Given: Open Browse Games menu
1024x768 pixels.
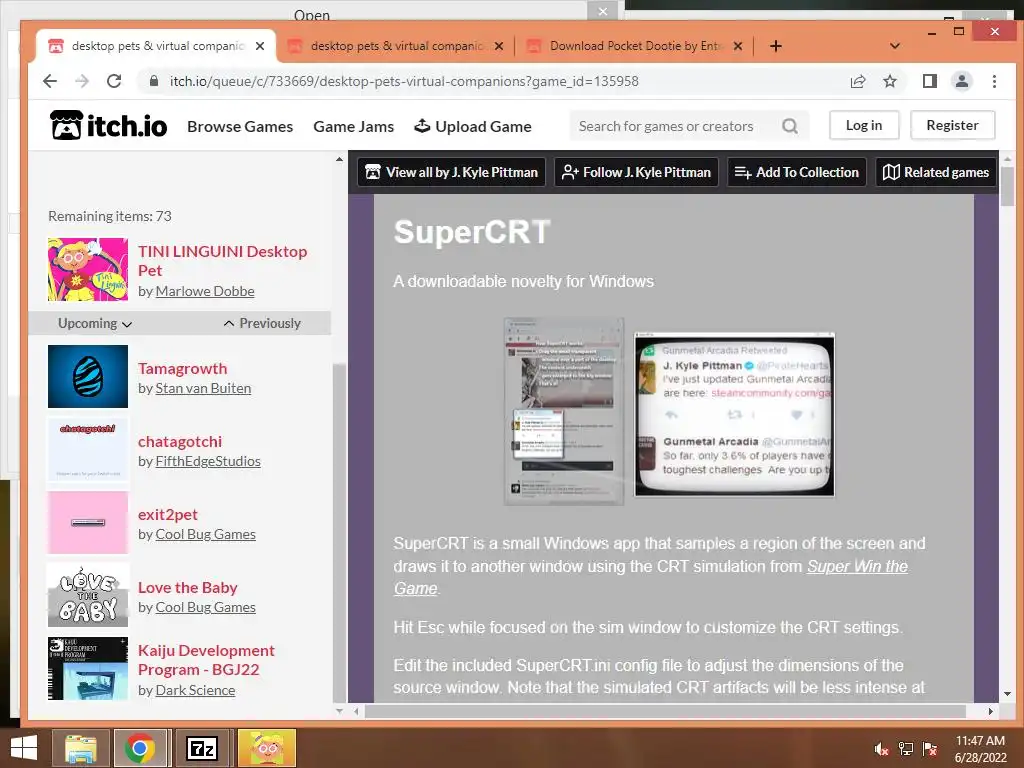Looking at the screenshot, I should click(240, 126).
